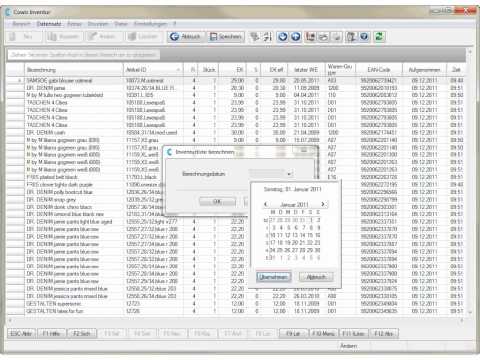Click Januar 2011 month title in calendar
The width and height of the screenshot is (480, 360).
[x=294, y=204]
